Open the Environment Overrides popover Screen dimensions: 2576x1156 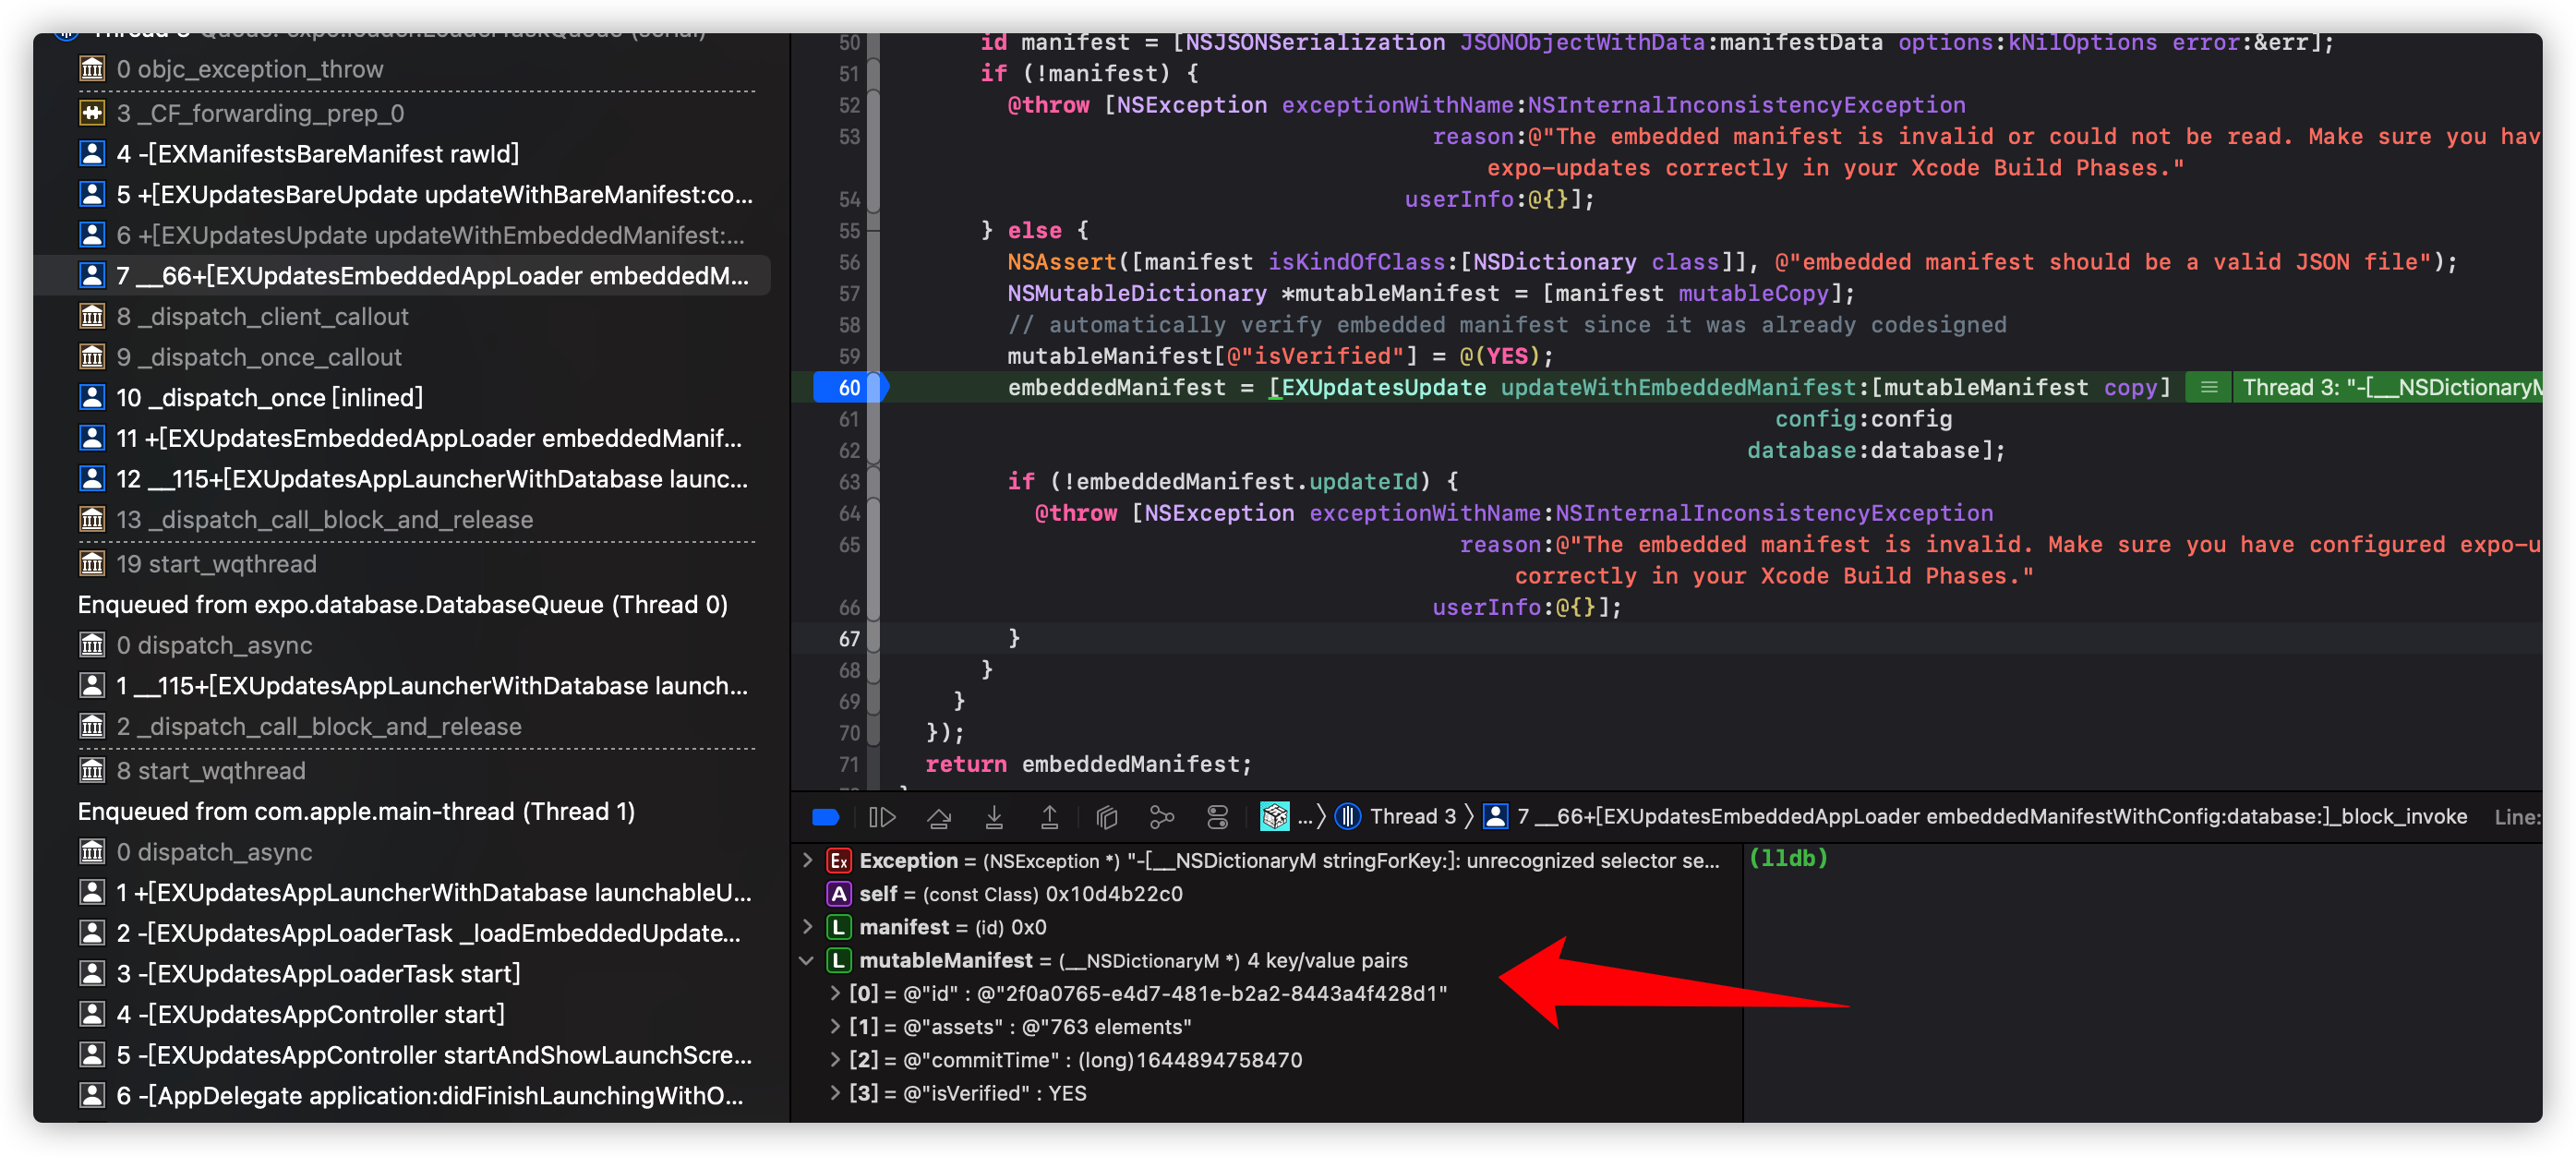[x=1216, y=816]
